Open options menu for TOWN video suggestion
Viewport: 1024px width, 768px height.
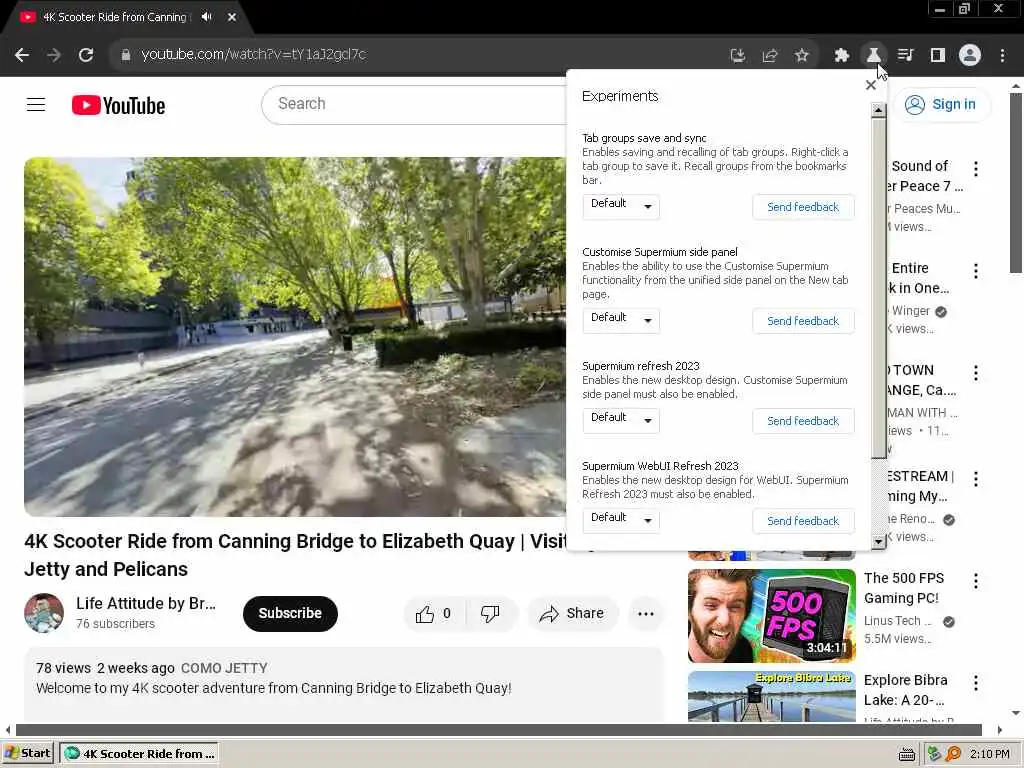[976, 373]
